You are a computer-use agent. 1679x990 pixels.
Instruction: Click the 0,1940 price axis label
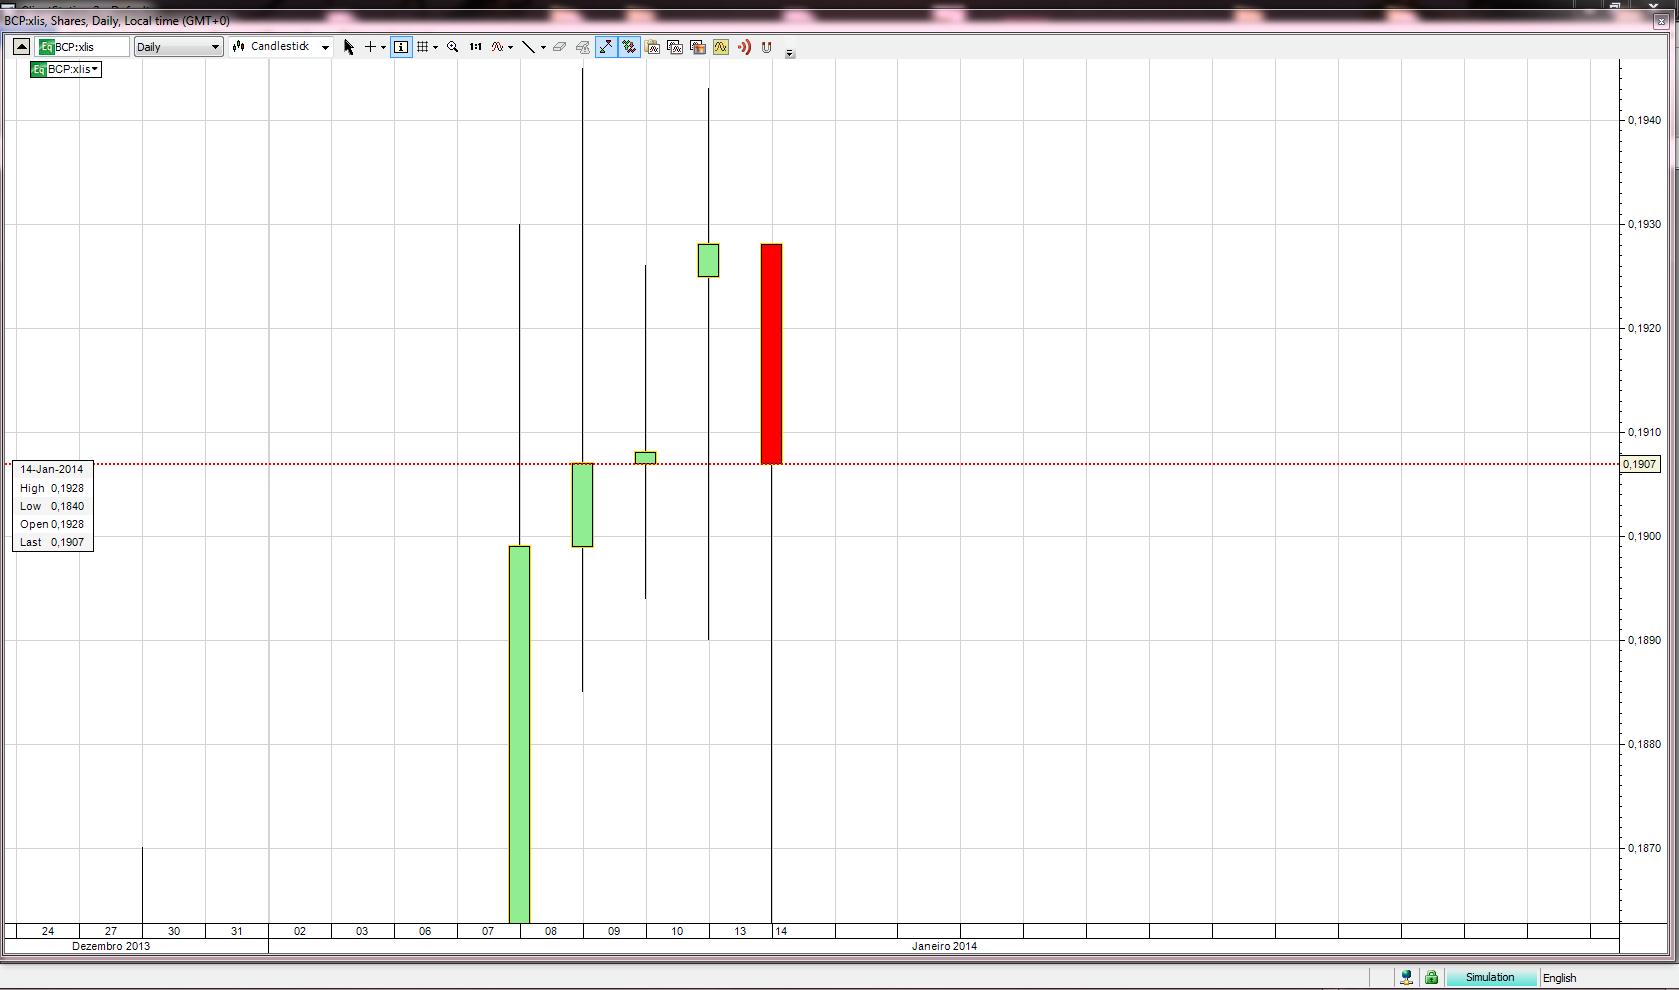click(x=1645, y=120)
